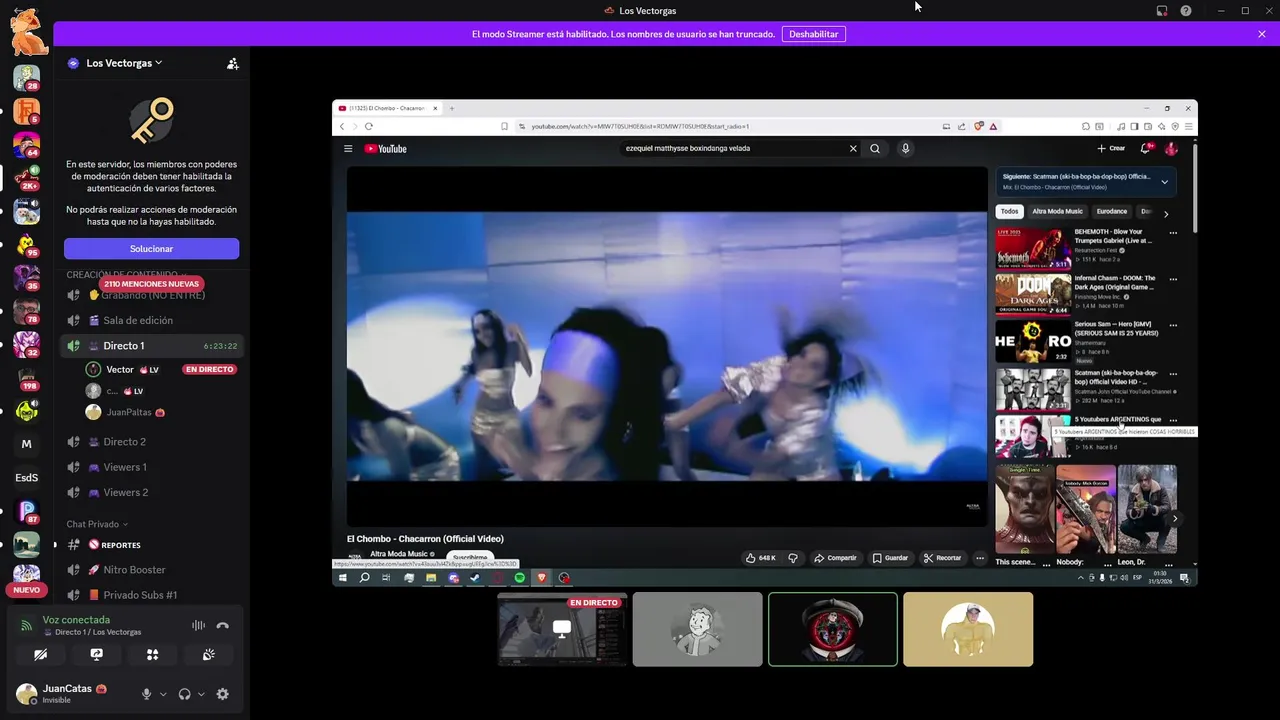1280x720 pixels.
Task: Open noise suppression waveform options
Action: point(198,626)
